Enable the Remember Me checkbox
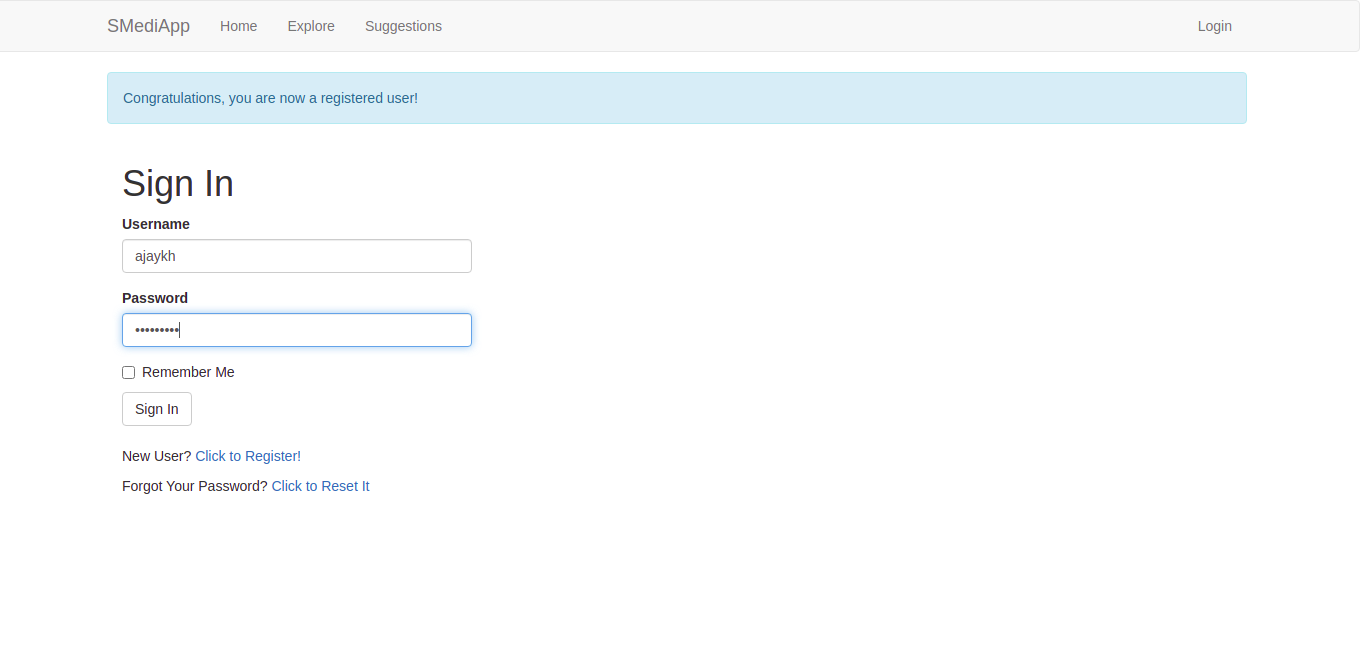 (128, 372)
